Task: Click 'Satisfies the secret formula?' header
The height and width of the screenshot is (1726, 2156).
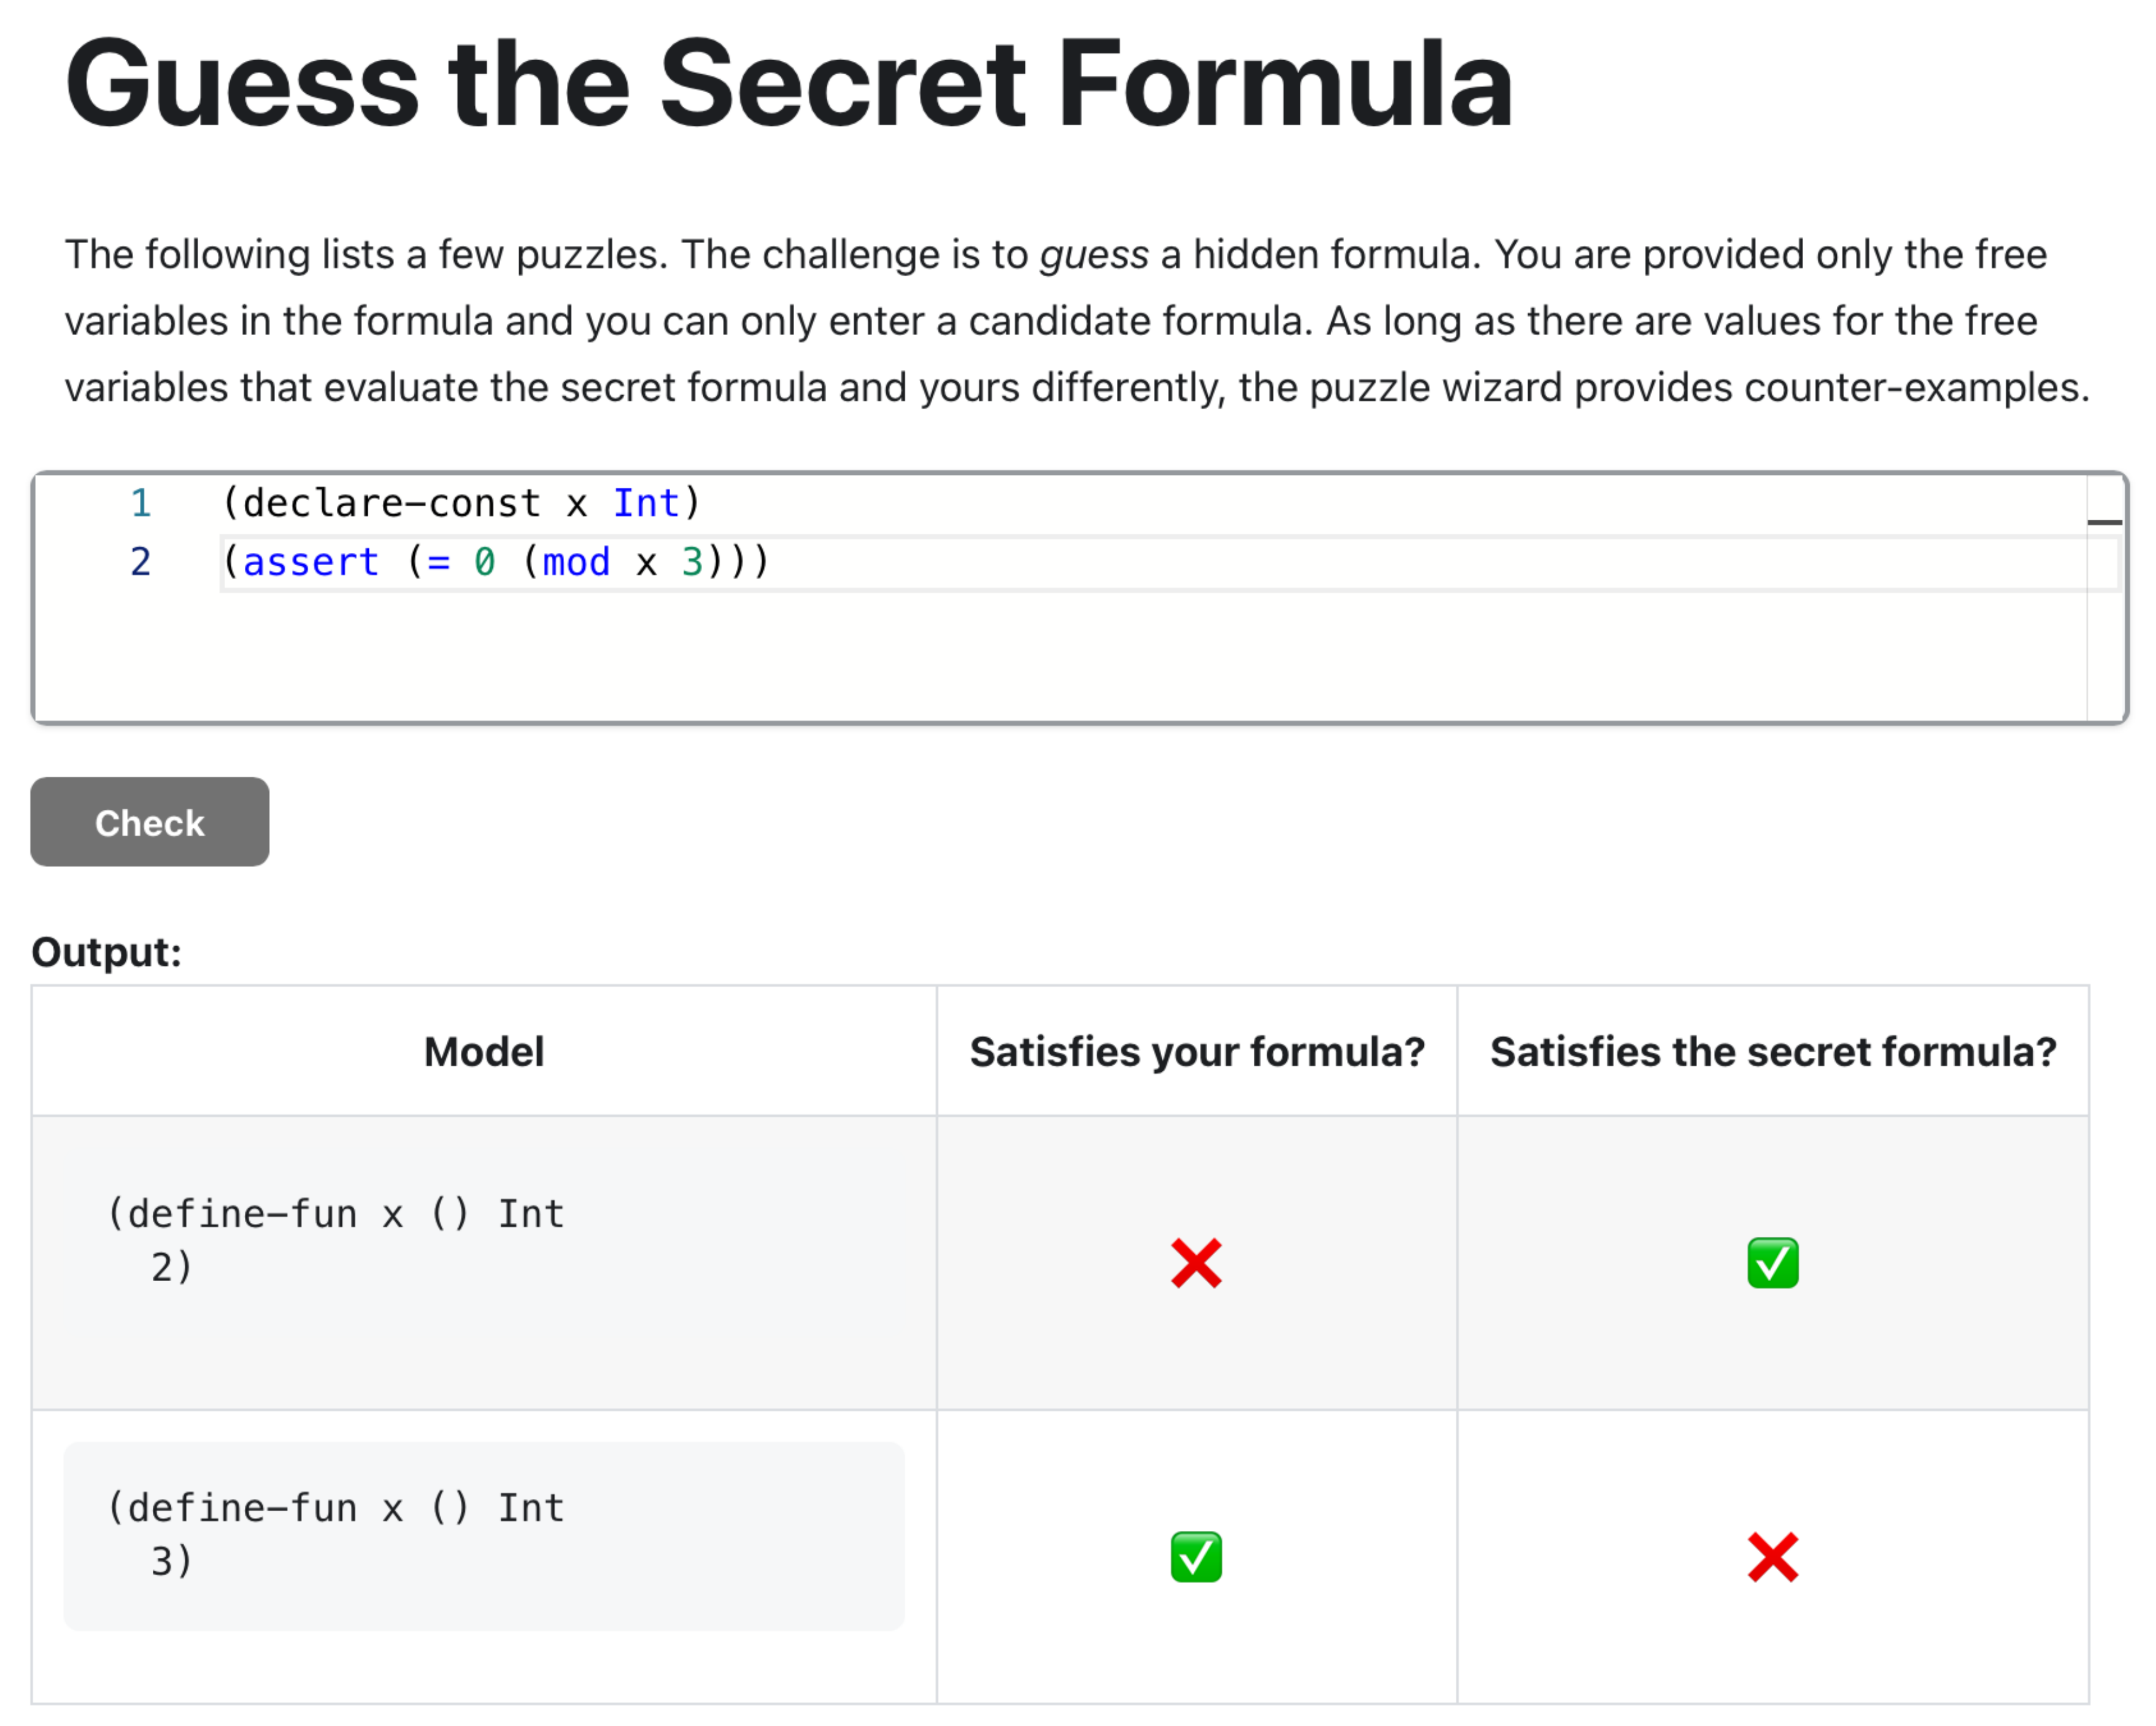Action: point(1772,1051)
